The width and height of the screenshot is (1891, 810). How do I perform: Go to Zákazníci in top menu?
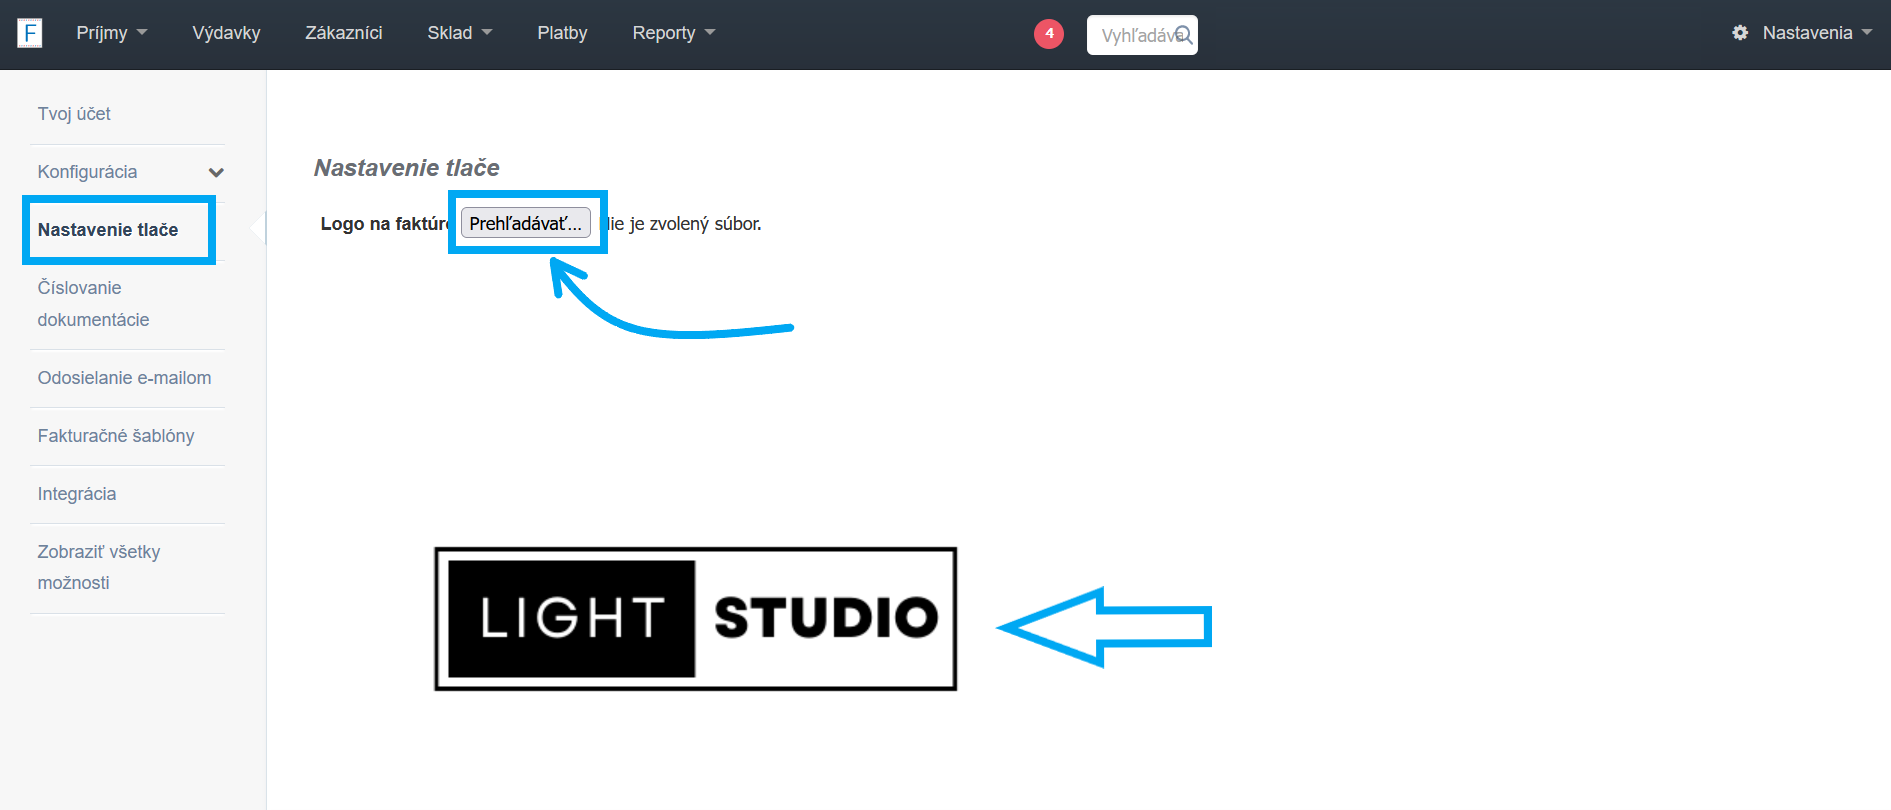344,33
